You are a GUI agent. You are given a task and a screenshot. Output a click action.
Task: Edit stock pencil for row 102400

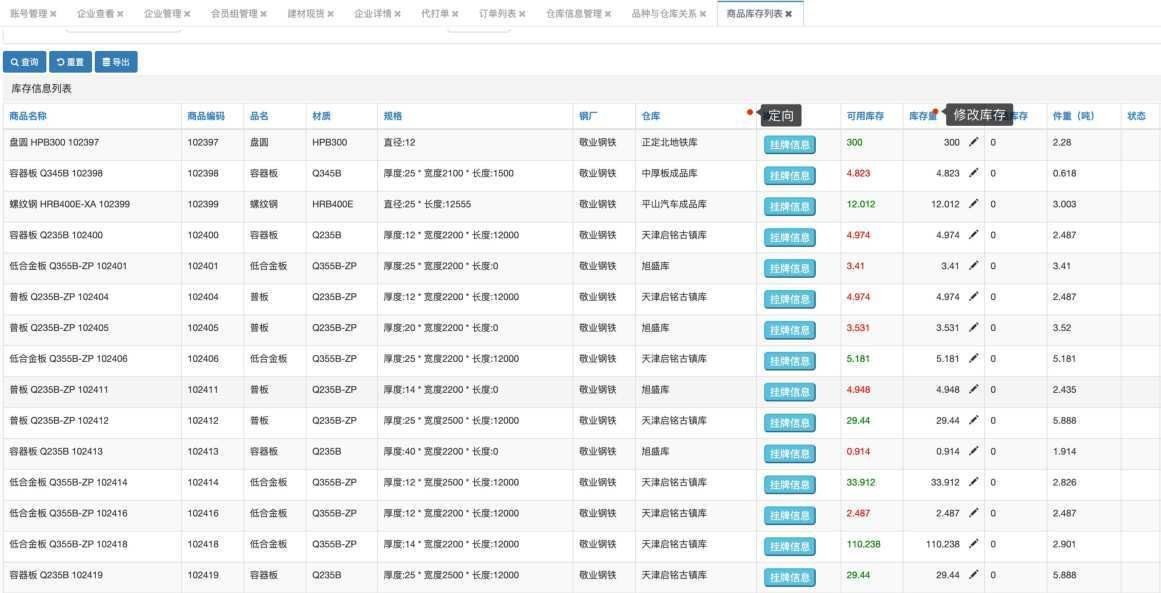pos(974,235)
